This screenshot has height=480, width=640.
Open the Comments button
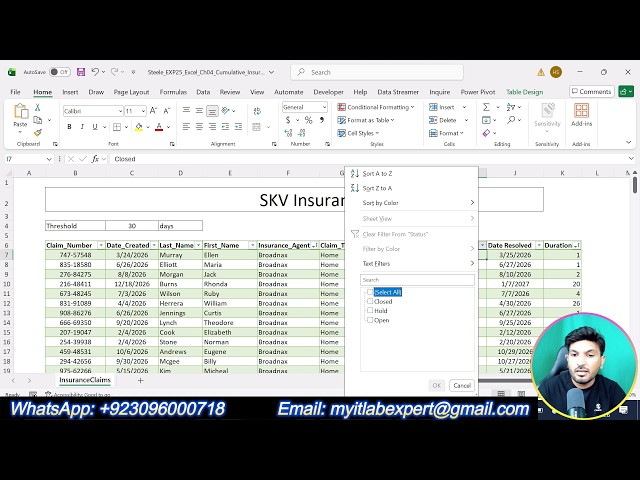click(x=591, y=92)
